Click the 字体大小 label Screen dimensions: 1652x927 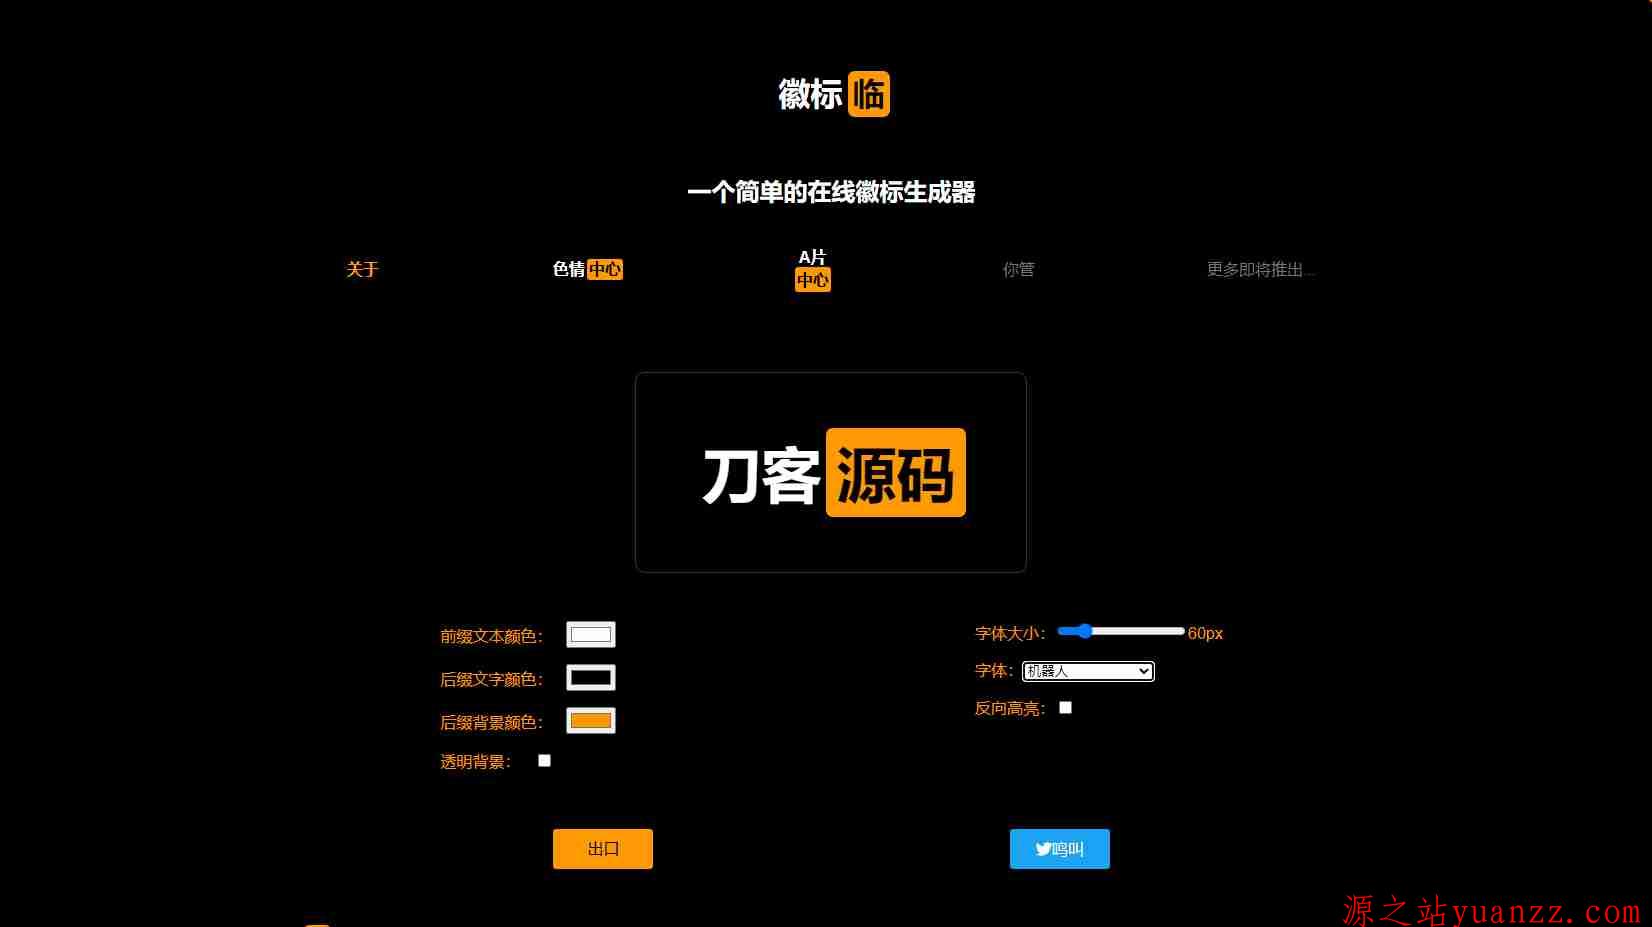[1010, 633]
